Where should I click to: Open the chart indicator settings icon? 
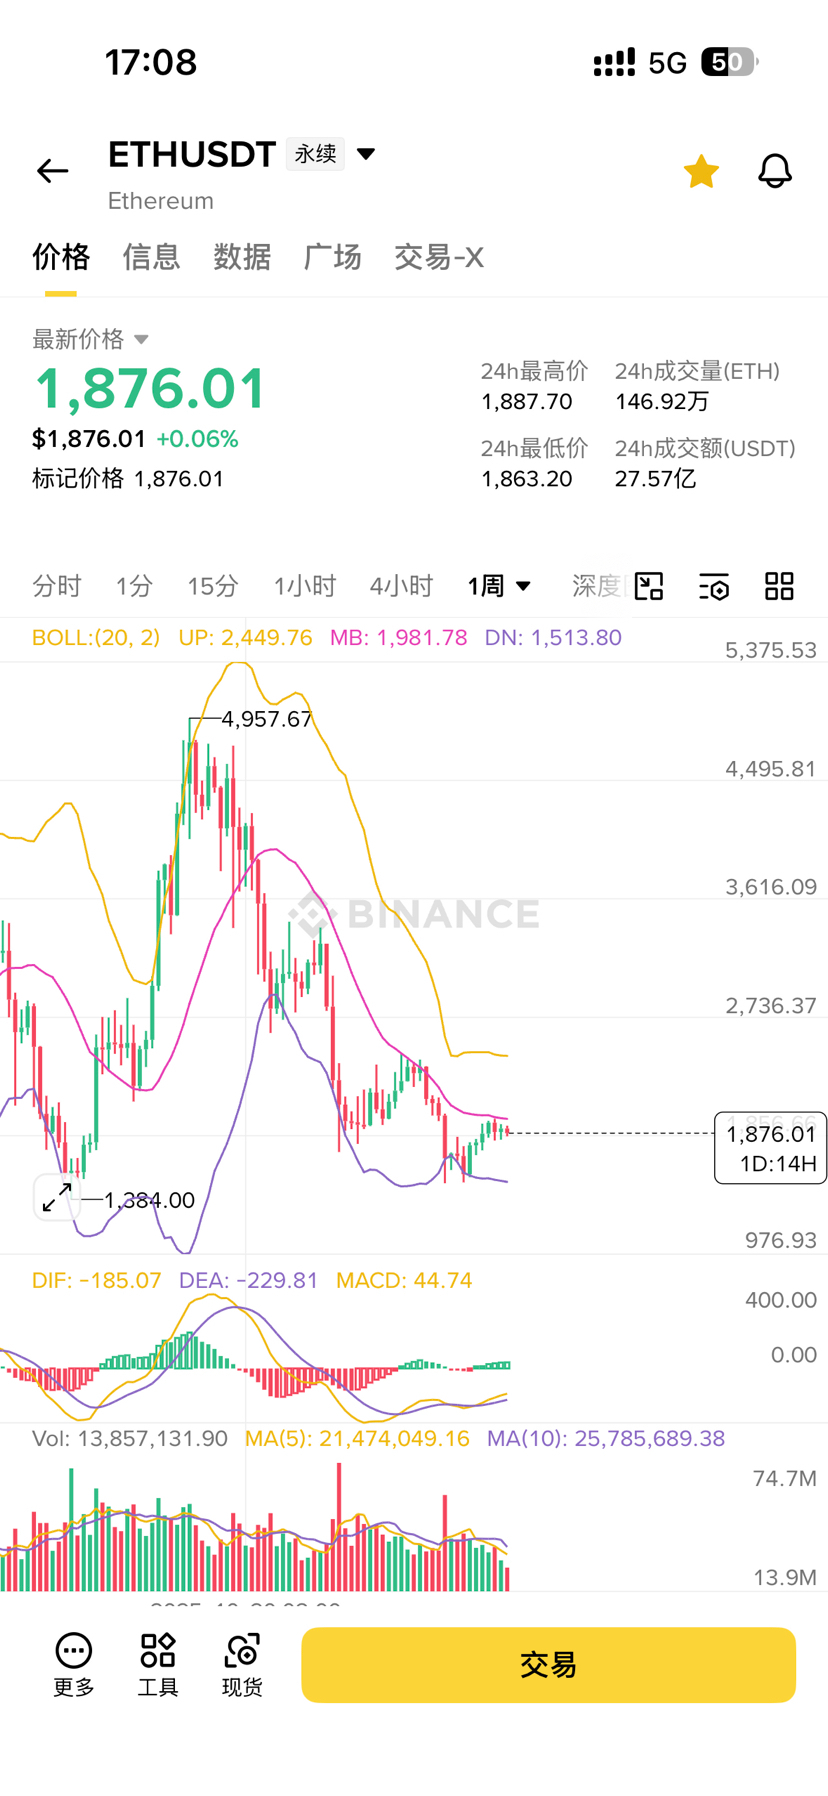coord(714,586)
